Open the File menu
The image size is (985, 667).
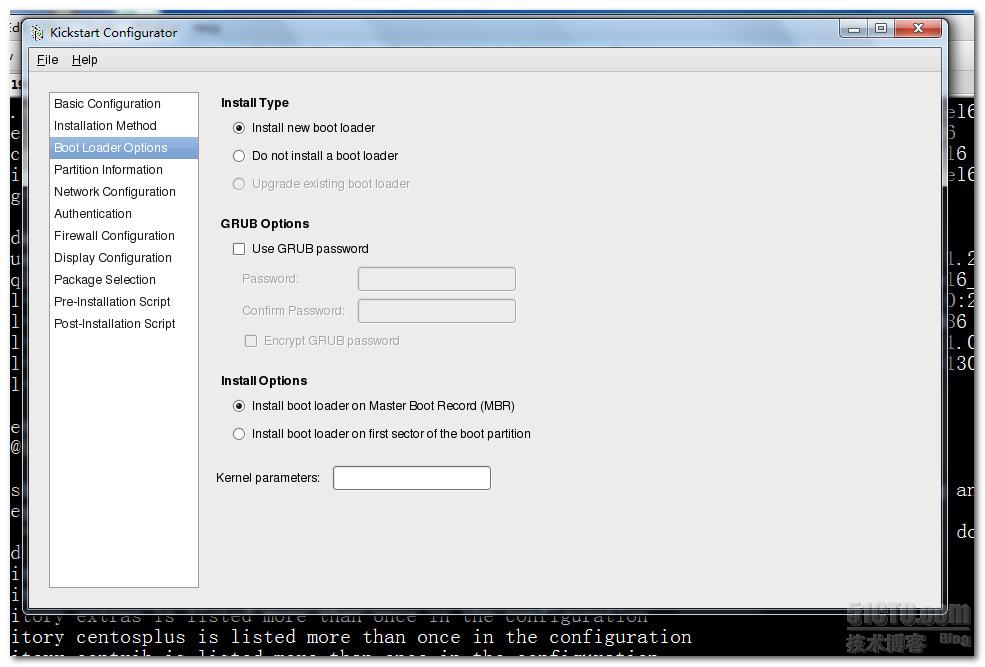coord(47,60)
